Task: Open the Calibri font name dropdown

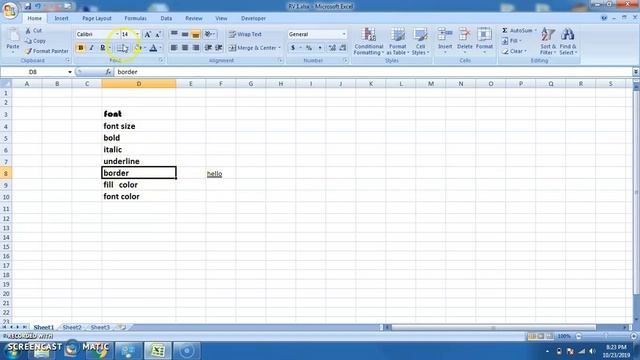Action: click(117, 34)
